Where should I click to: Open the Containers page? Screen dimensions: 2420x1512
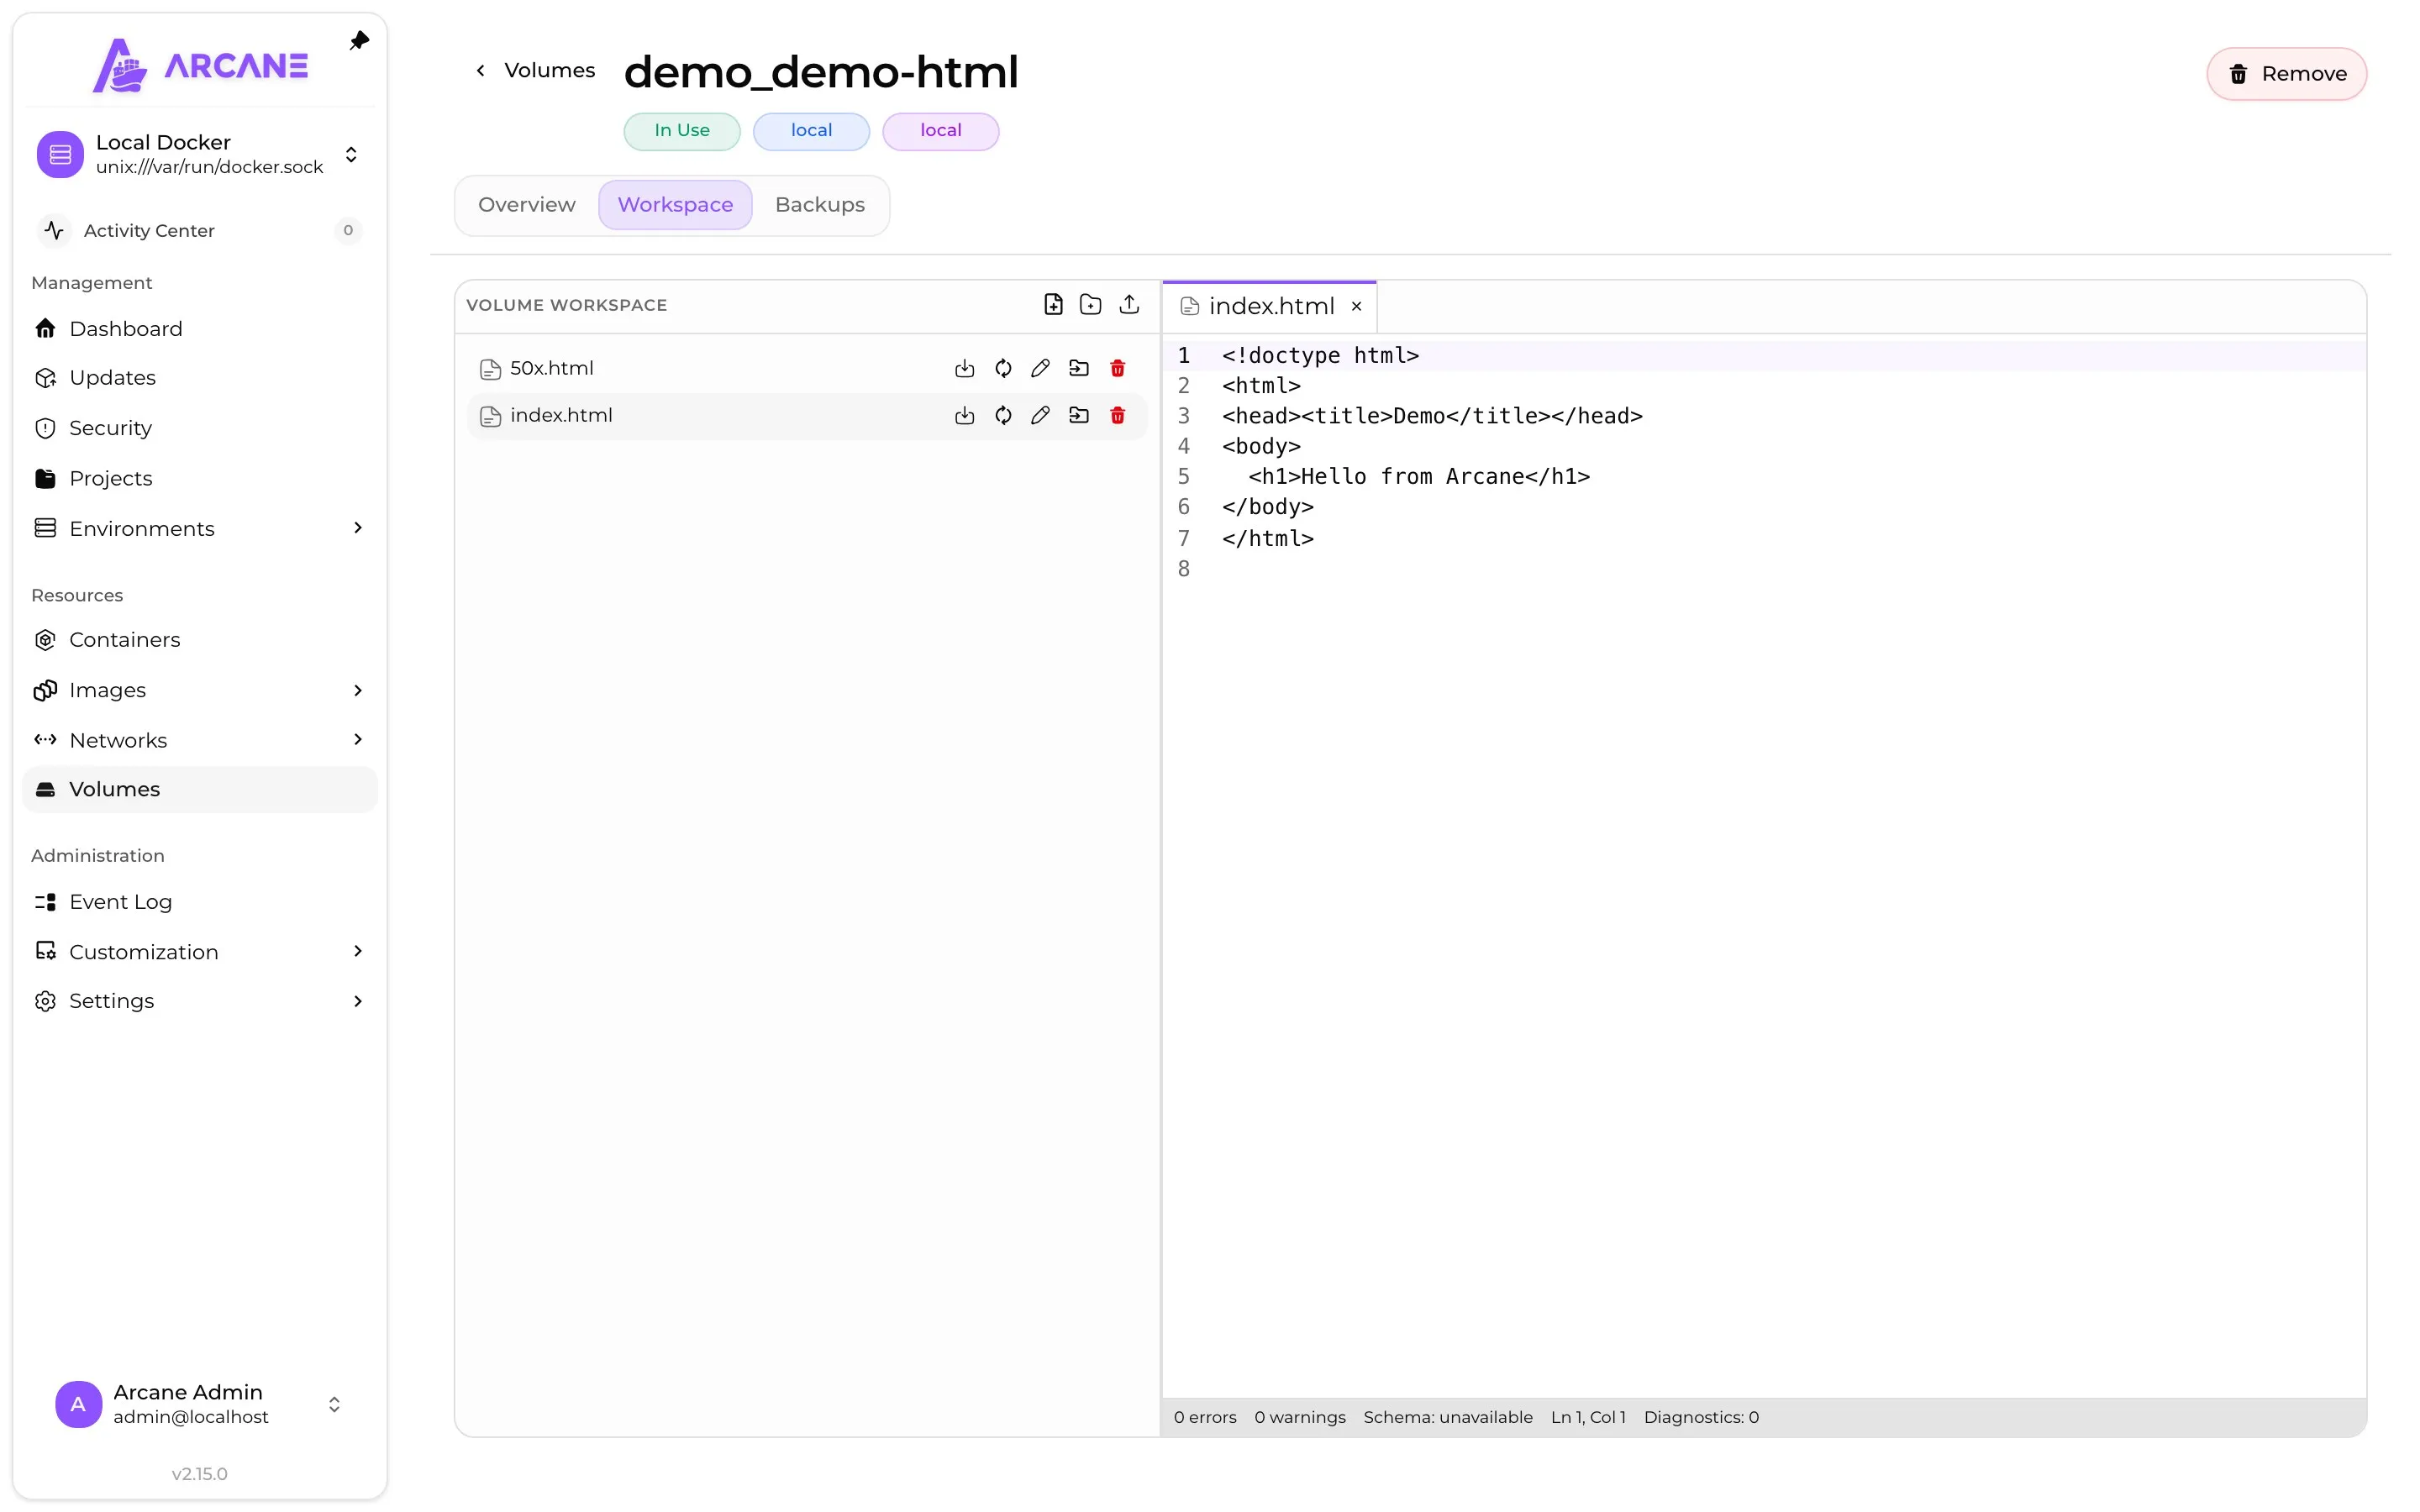200,640
